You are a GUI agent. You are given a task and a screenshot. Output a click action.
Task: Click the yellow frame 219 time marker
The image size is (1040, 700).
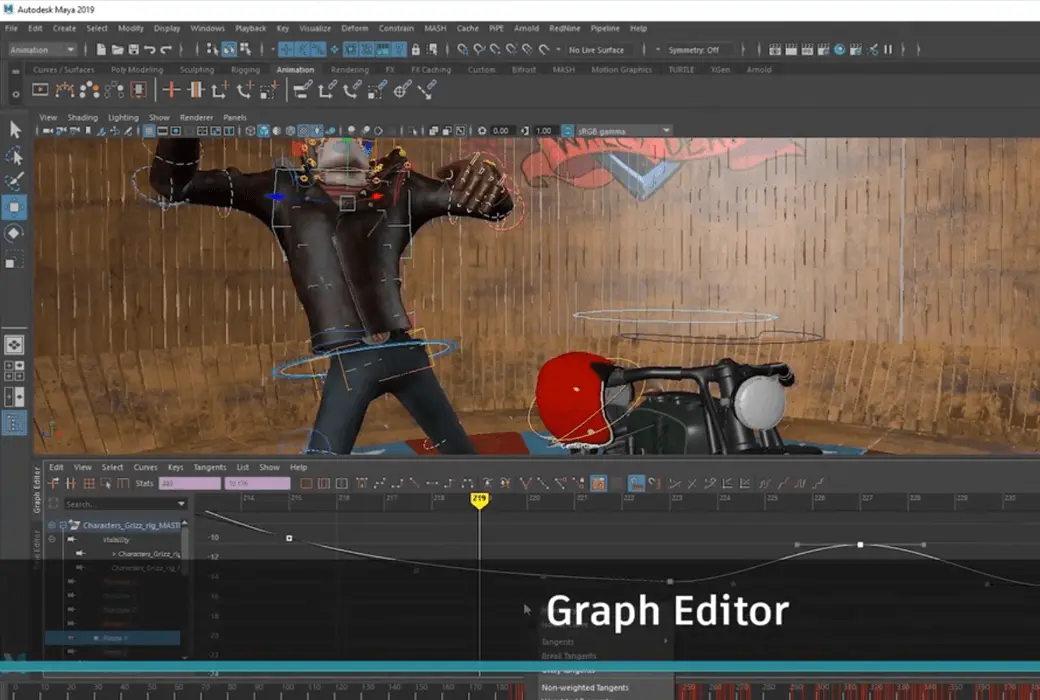click(x=480, y=500)
